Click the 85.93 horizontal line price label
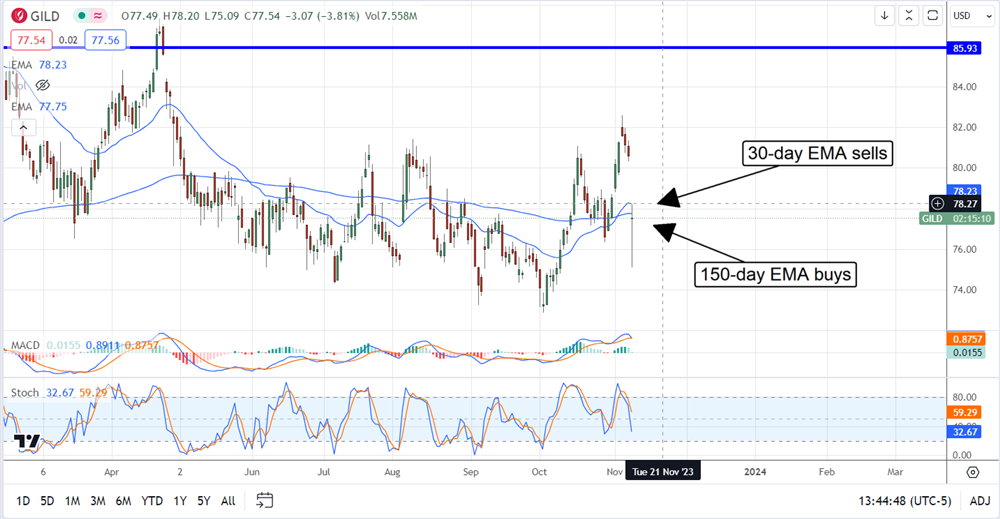The image size is (1000, 519). (x=965, y=48)
